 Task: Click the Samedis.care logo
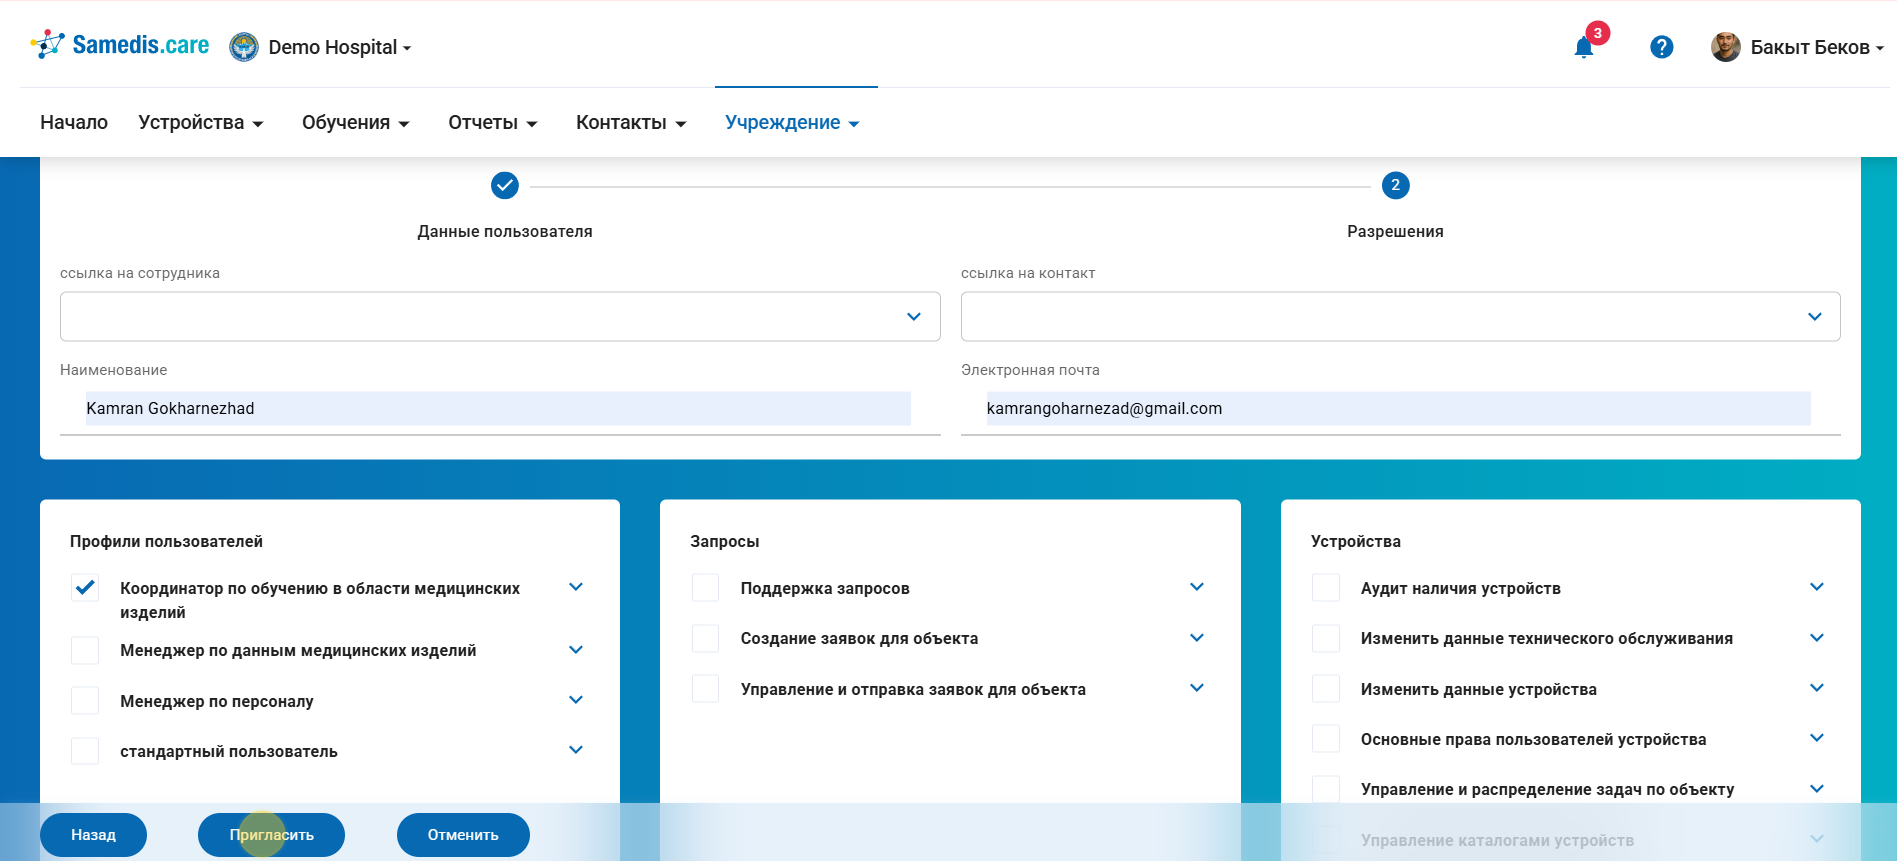click(x=120, y=45)
